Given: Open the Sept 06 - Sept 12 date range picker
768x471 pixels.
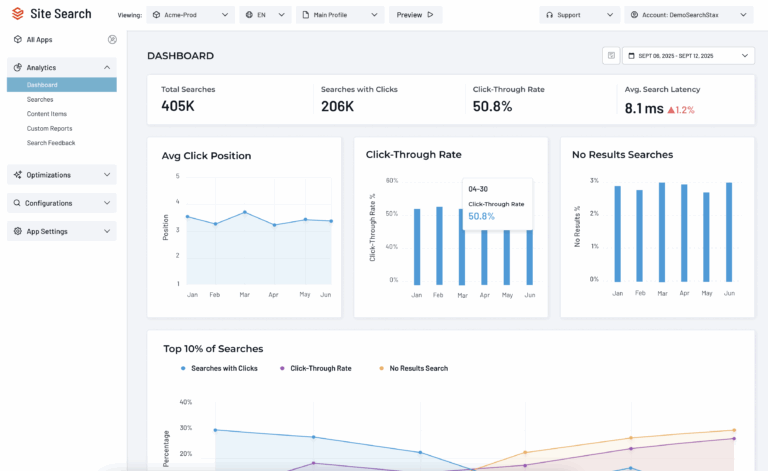Looking at the screenshot, I should coord(688,56).
